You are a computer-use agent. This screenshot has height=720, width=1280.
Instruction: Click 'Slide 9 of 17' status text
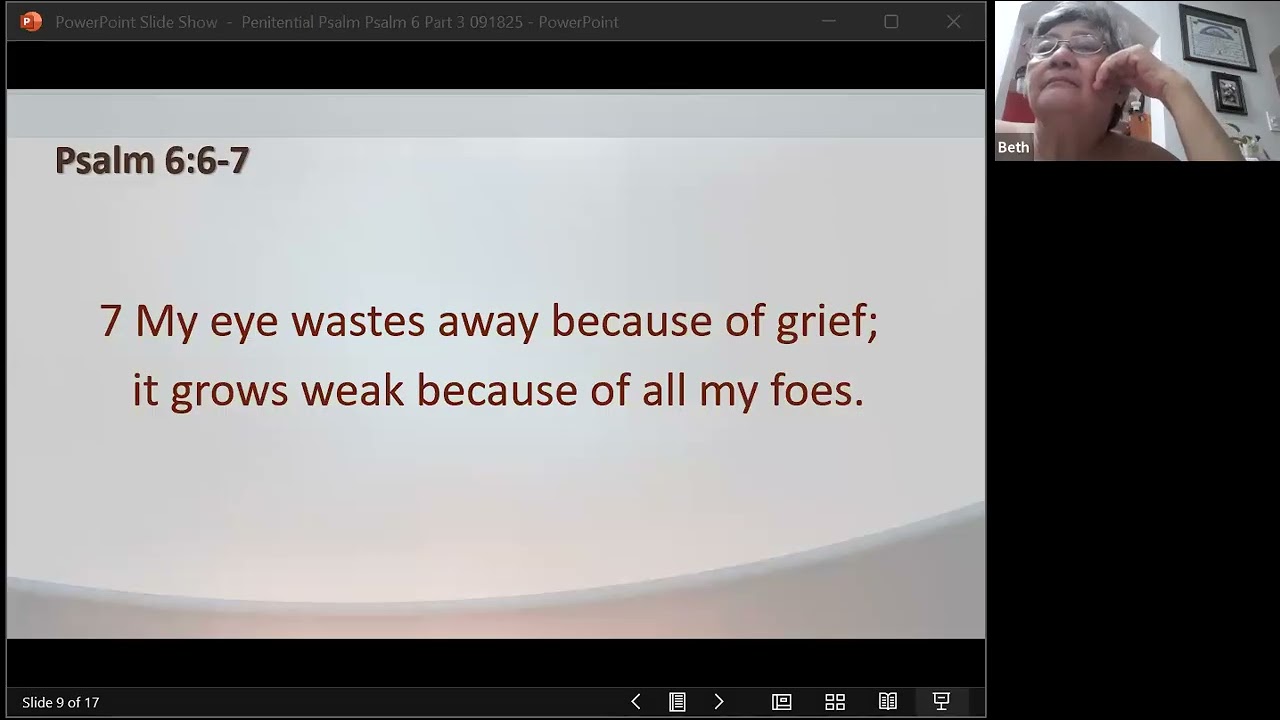click(x=61, y=702)
